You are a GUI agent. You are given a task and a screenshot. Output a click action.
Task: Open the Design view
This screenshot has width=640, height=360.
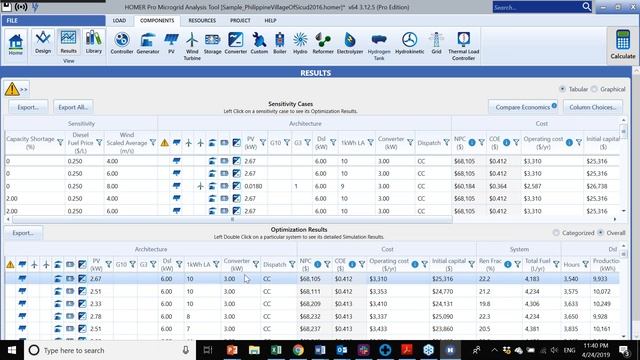click(43, 43)
